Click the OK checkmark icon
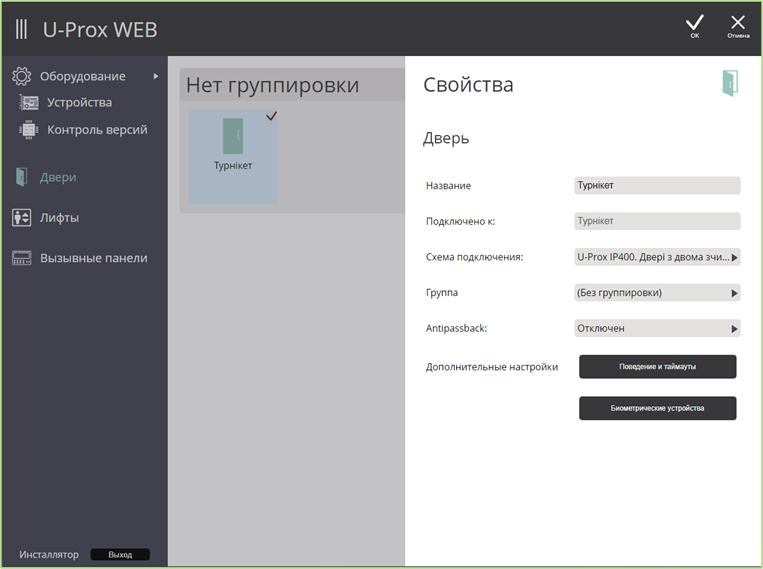763x569 pixels. pos(694,23)
